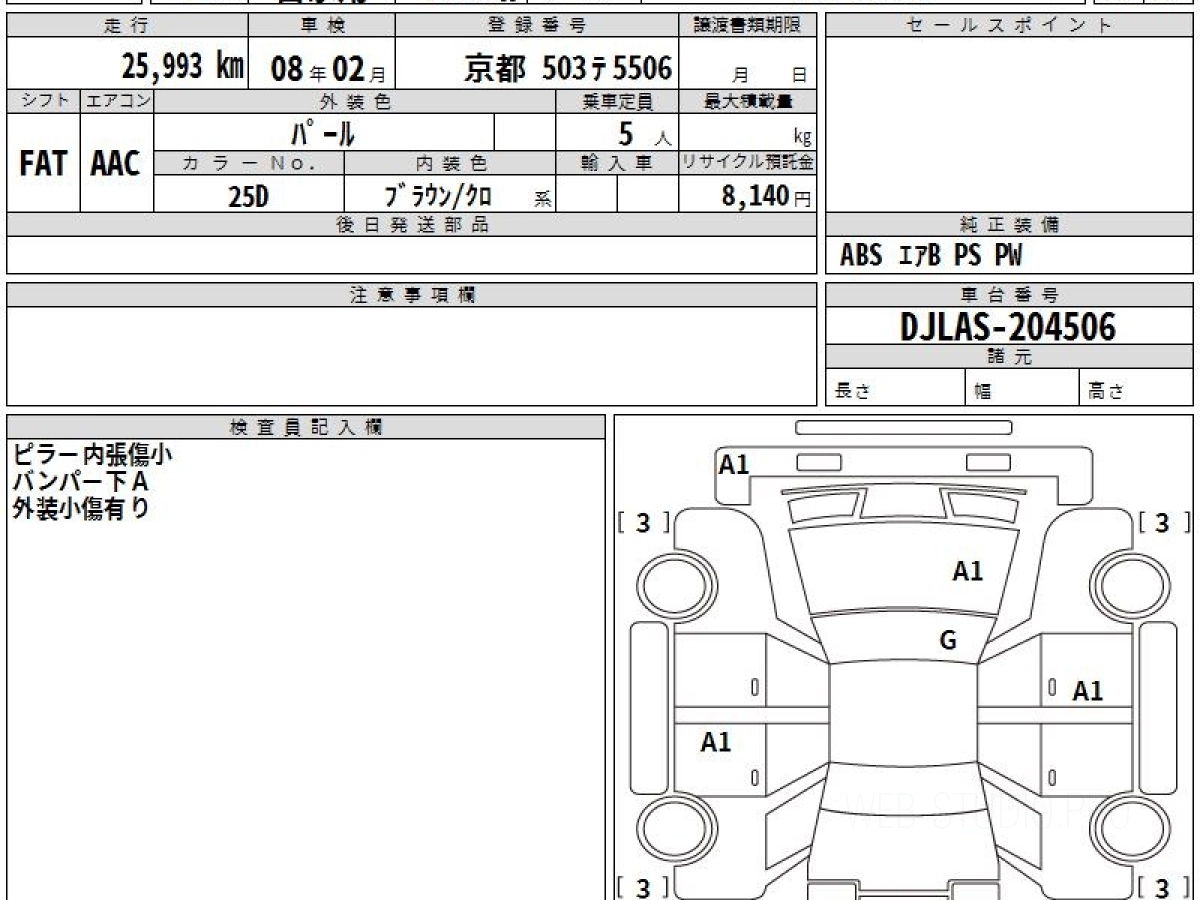
Task: Click the mileage value 25,993 km
Action: (x=182, y=67)
